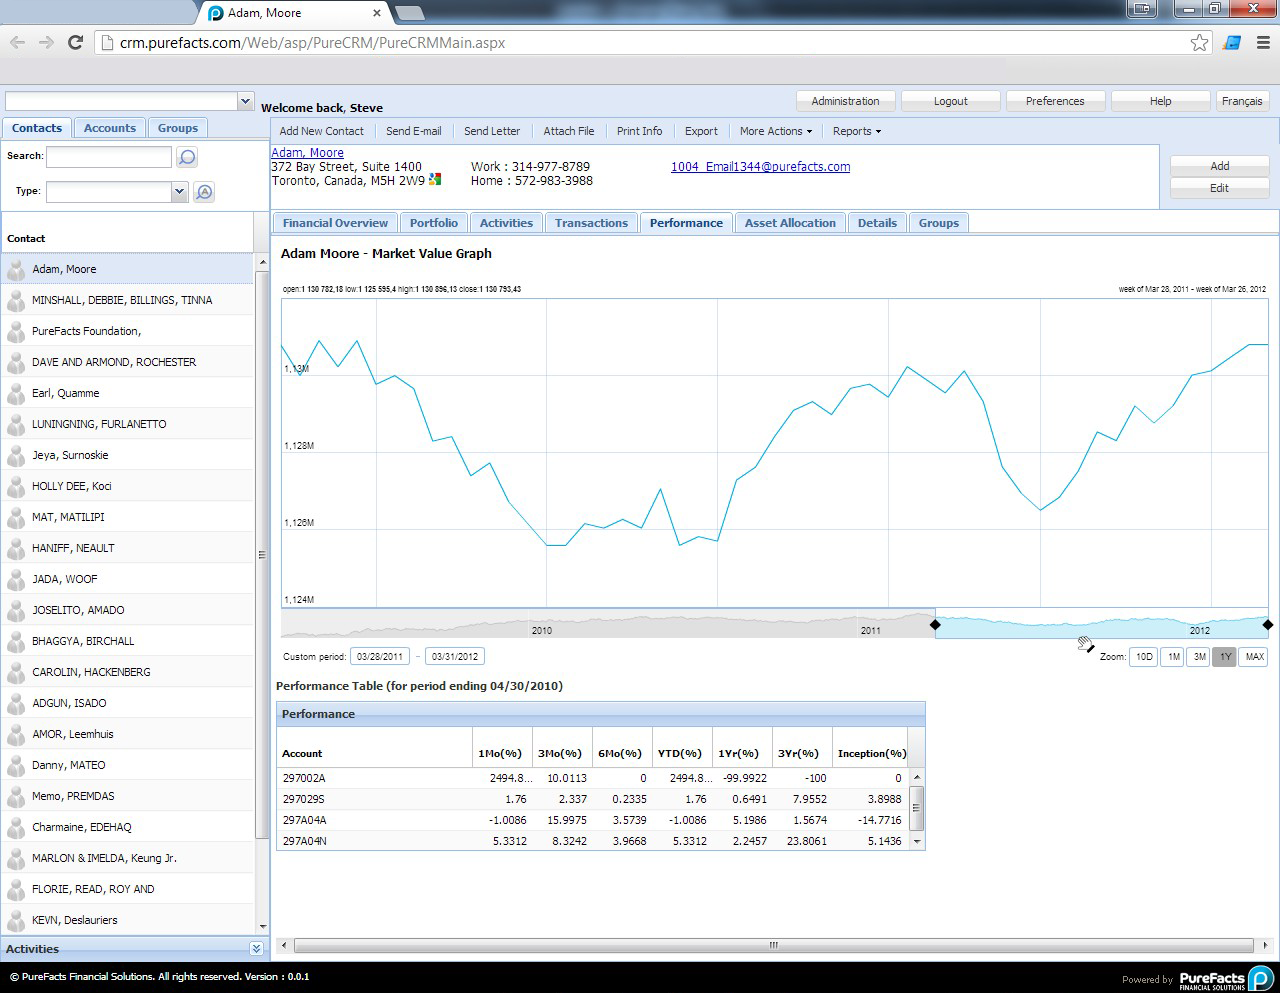Open the top-left combo box dropdown arrow
Image resolution: width=1280 pixels, height=993 pixels.
245,101
